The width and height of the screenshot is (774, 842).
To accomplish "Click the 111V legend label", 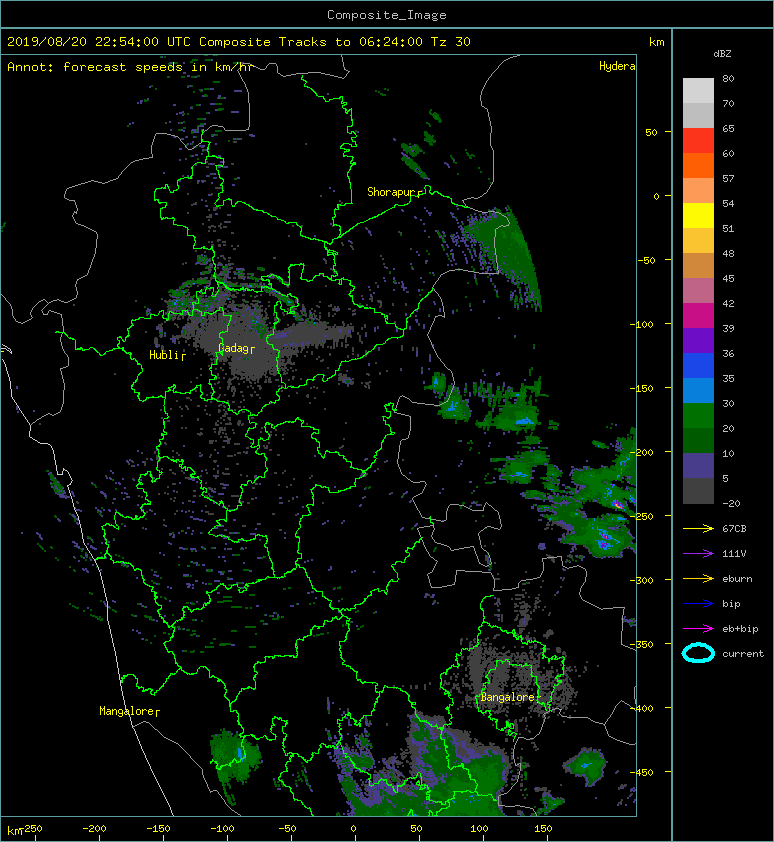I will click(x=734, y=554).
